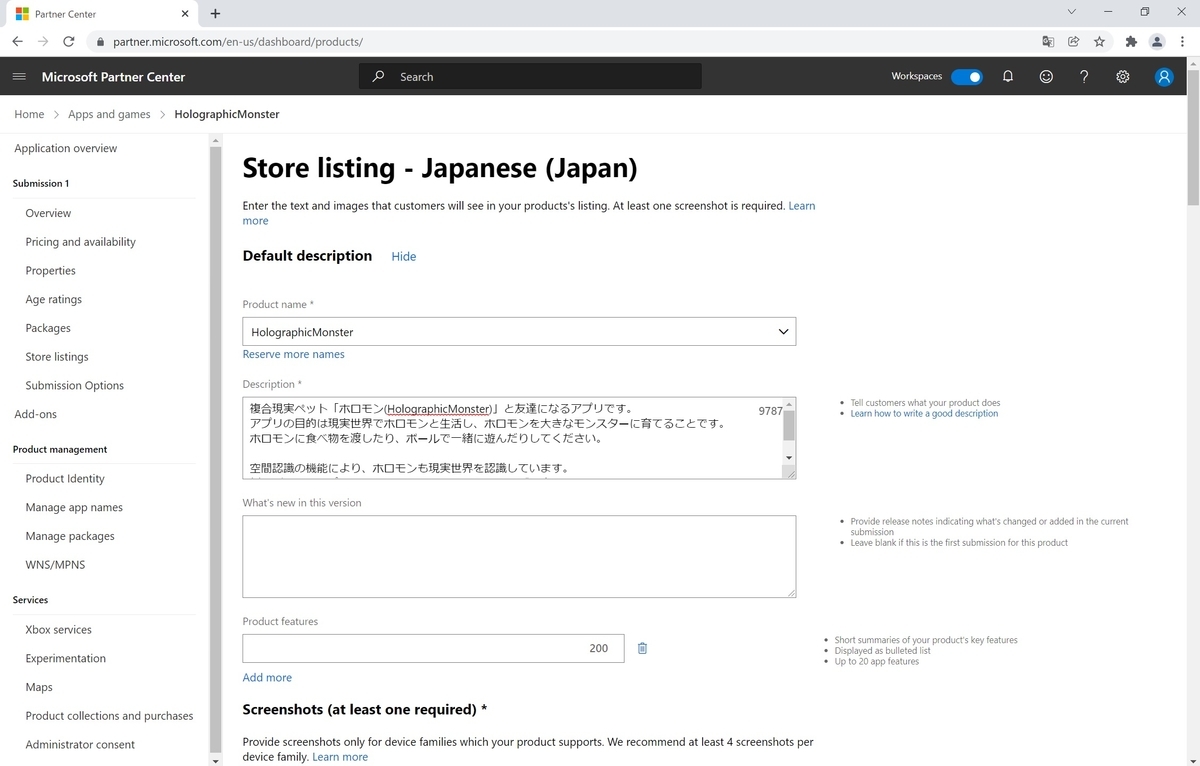Click the translate page icon
This screenshot has width=1200, height=766.
1047,42
